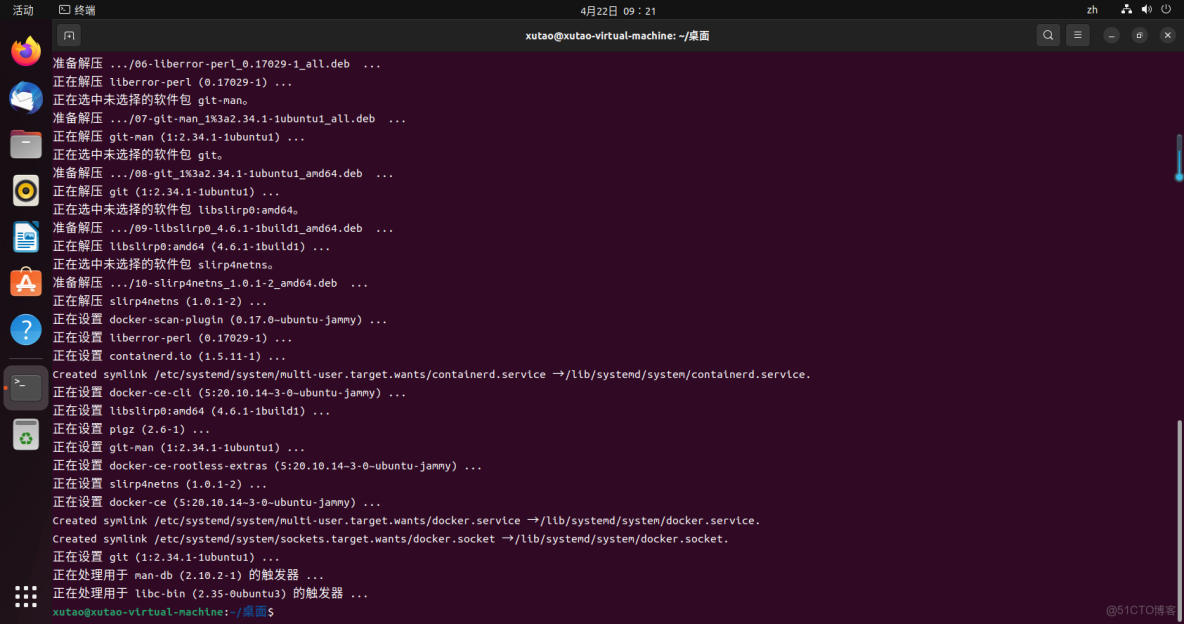
Task: Click the 10-slirp4netns deb unpack line
Action: 211,283
